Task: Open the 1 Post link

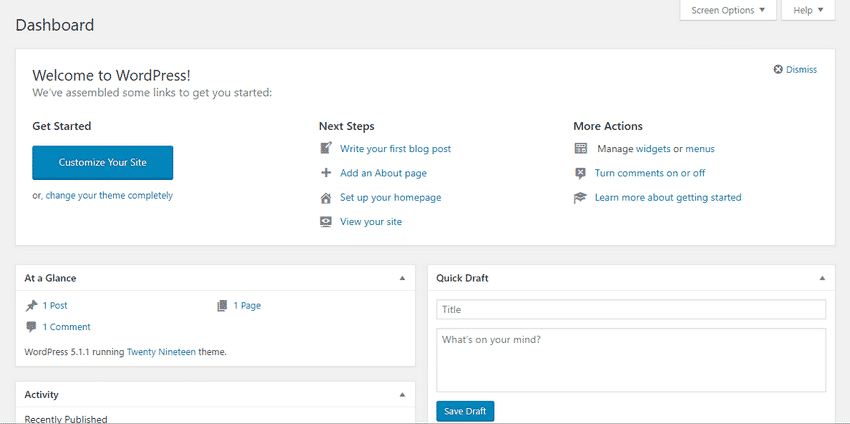Action: (55, 306)
